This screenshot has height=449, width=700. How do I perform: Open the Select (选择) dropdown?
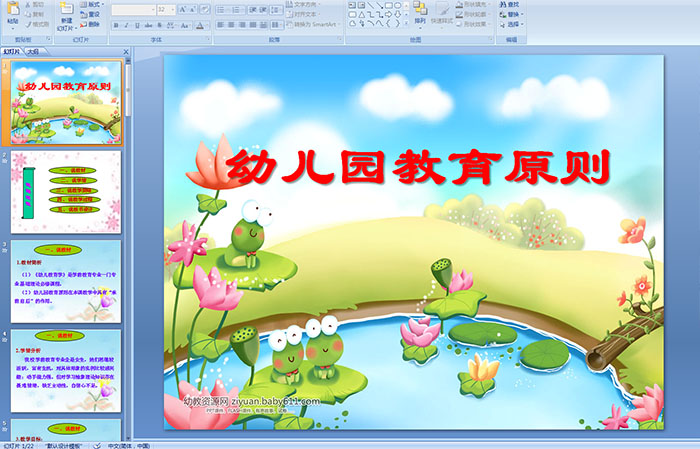pyautogui.click(x=512, y=24)
